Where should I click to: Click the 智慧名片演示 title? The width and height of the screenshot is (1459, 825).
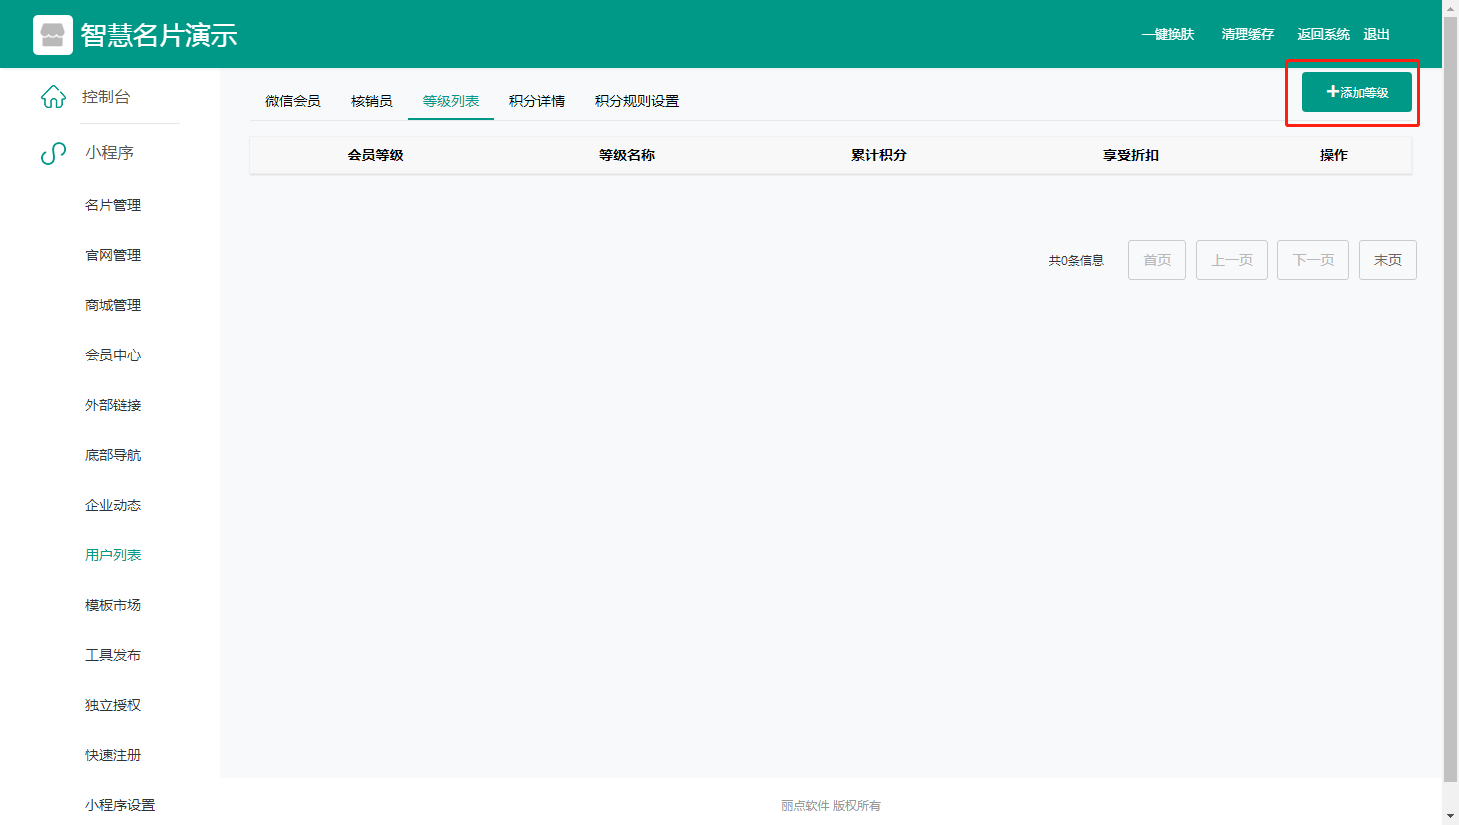pos(159,35)
